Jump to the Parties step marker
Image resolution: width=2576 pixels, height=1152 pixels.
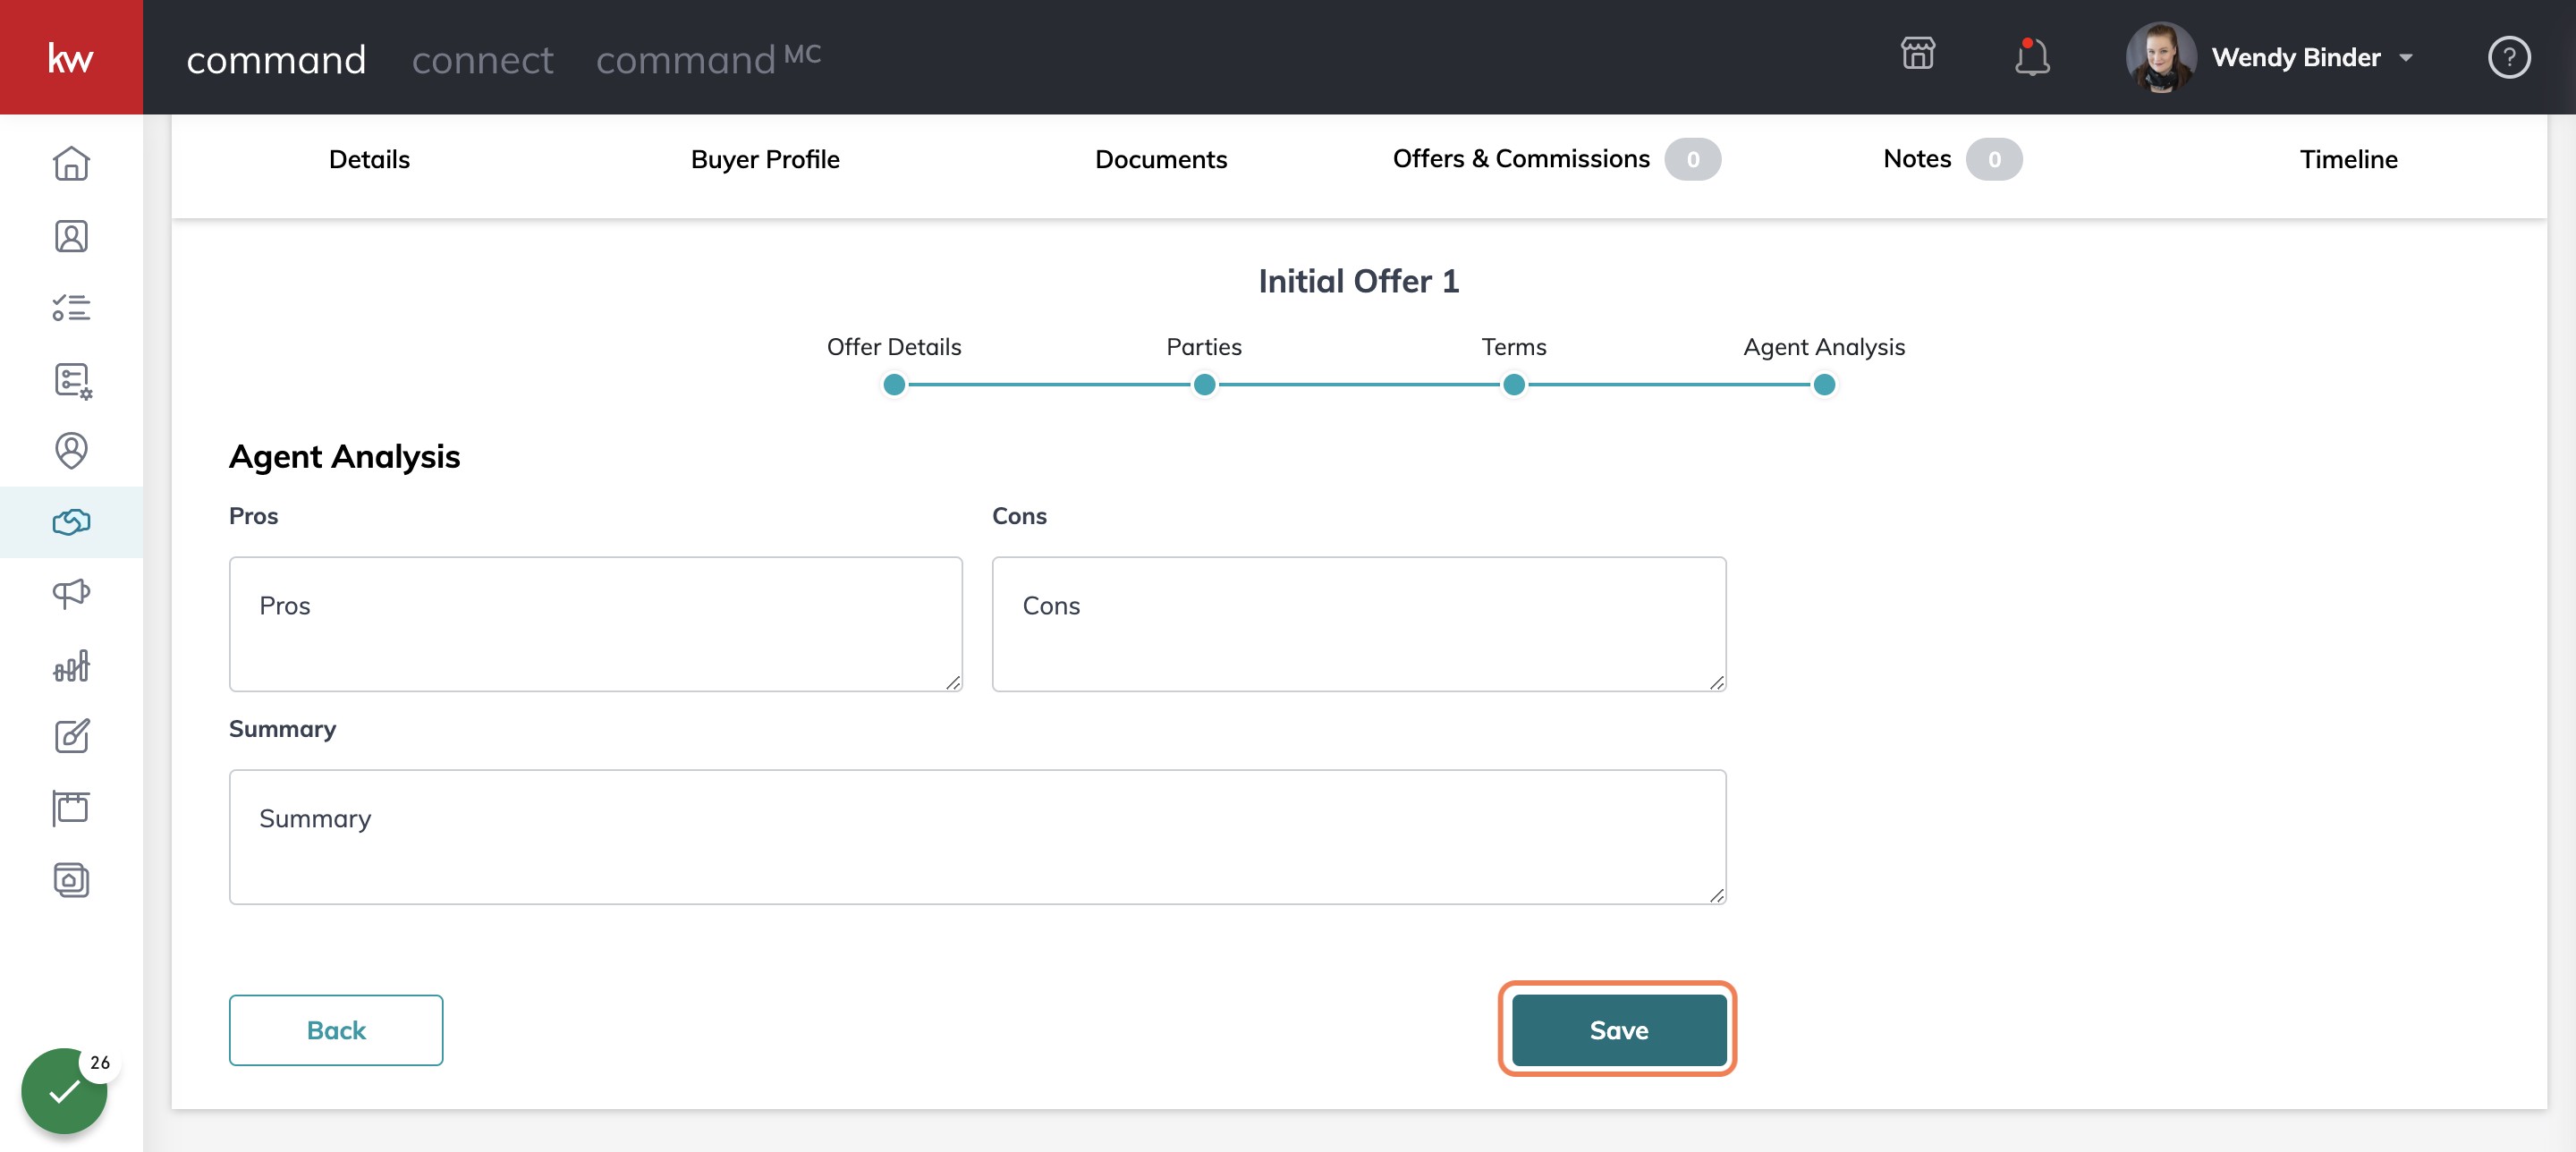point(1204,384)
